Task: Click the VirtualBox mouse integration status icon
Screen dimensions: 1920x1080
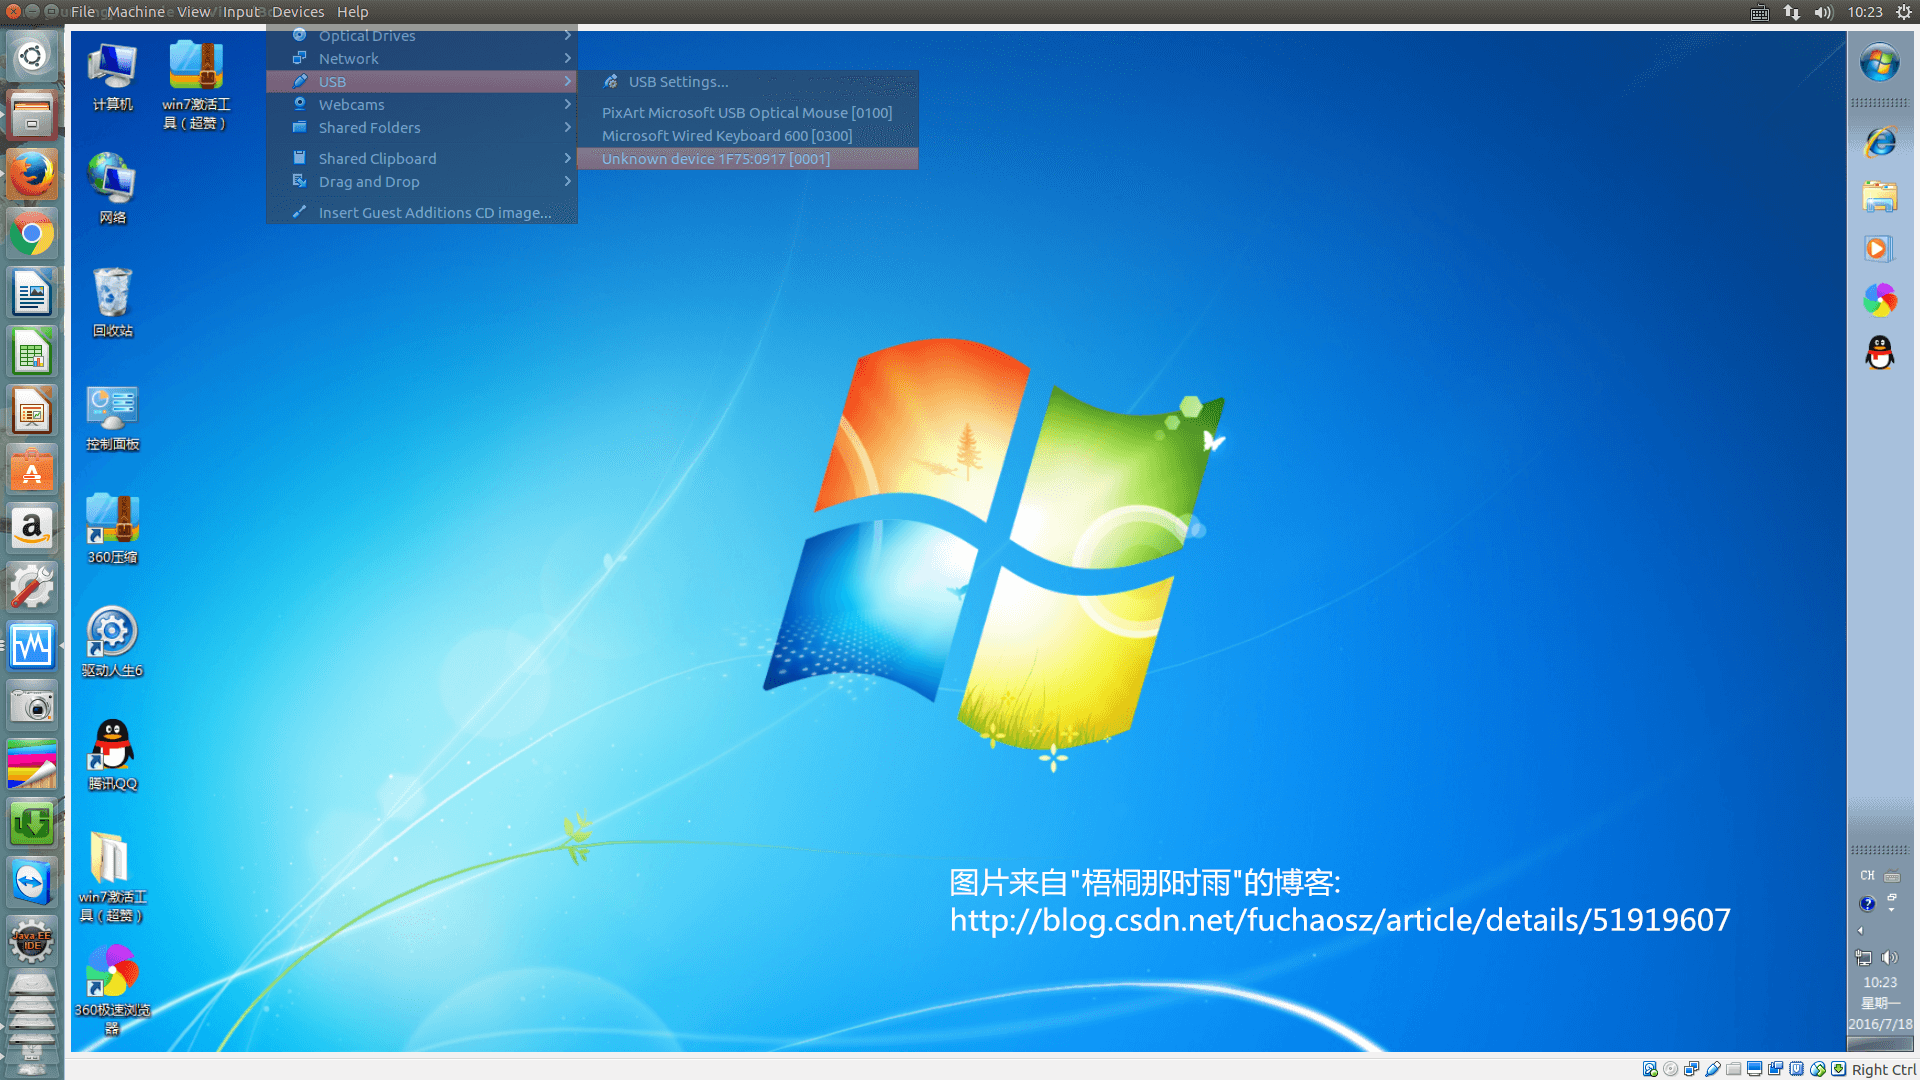Action: click(x=1818, y=1069)
